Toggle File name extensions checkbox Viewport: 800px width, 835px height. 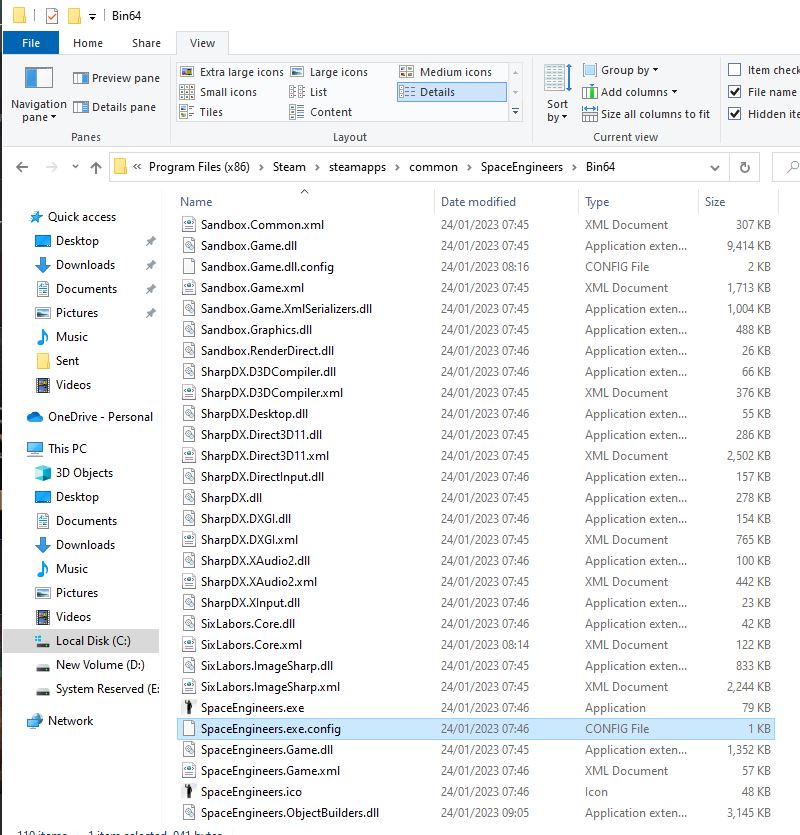click(735, 92)
